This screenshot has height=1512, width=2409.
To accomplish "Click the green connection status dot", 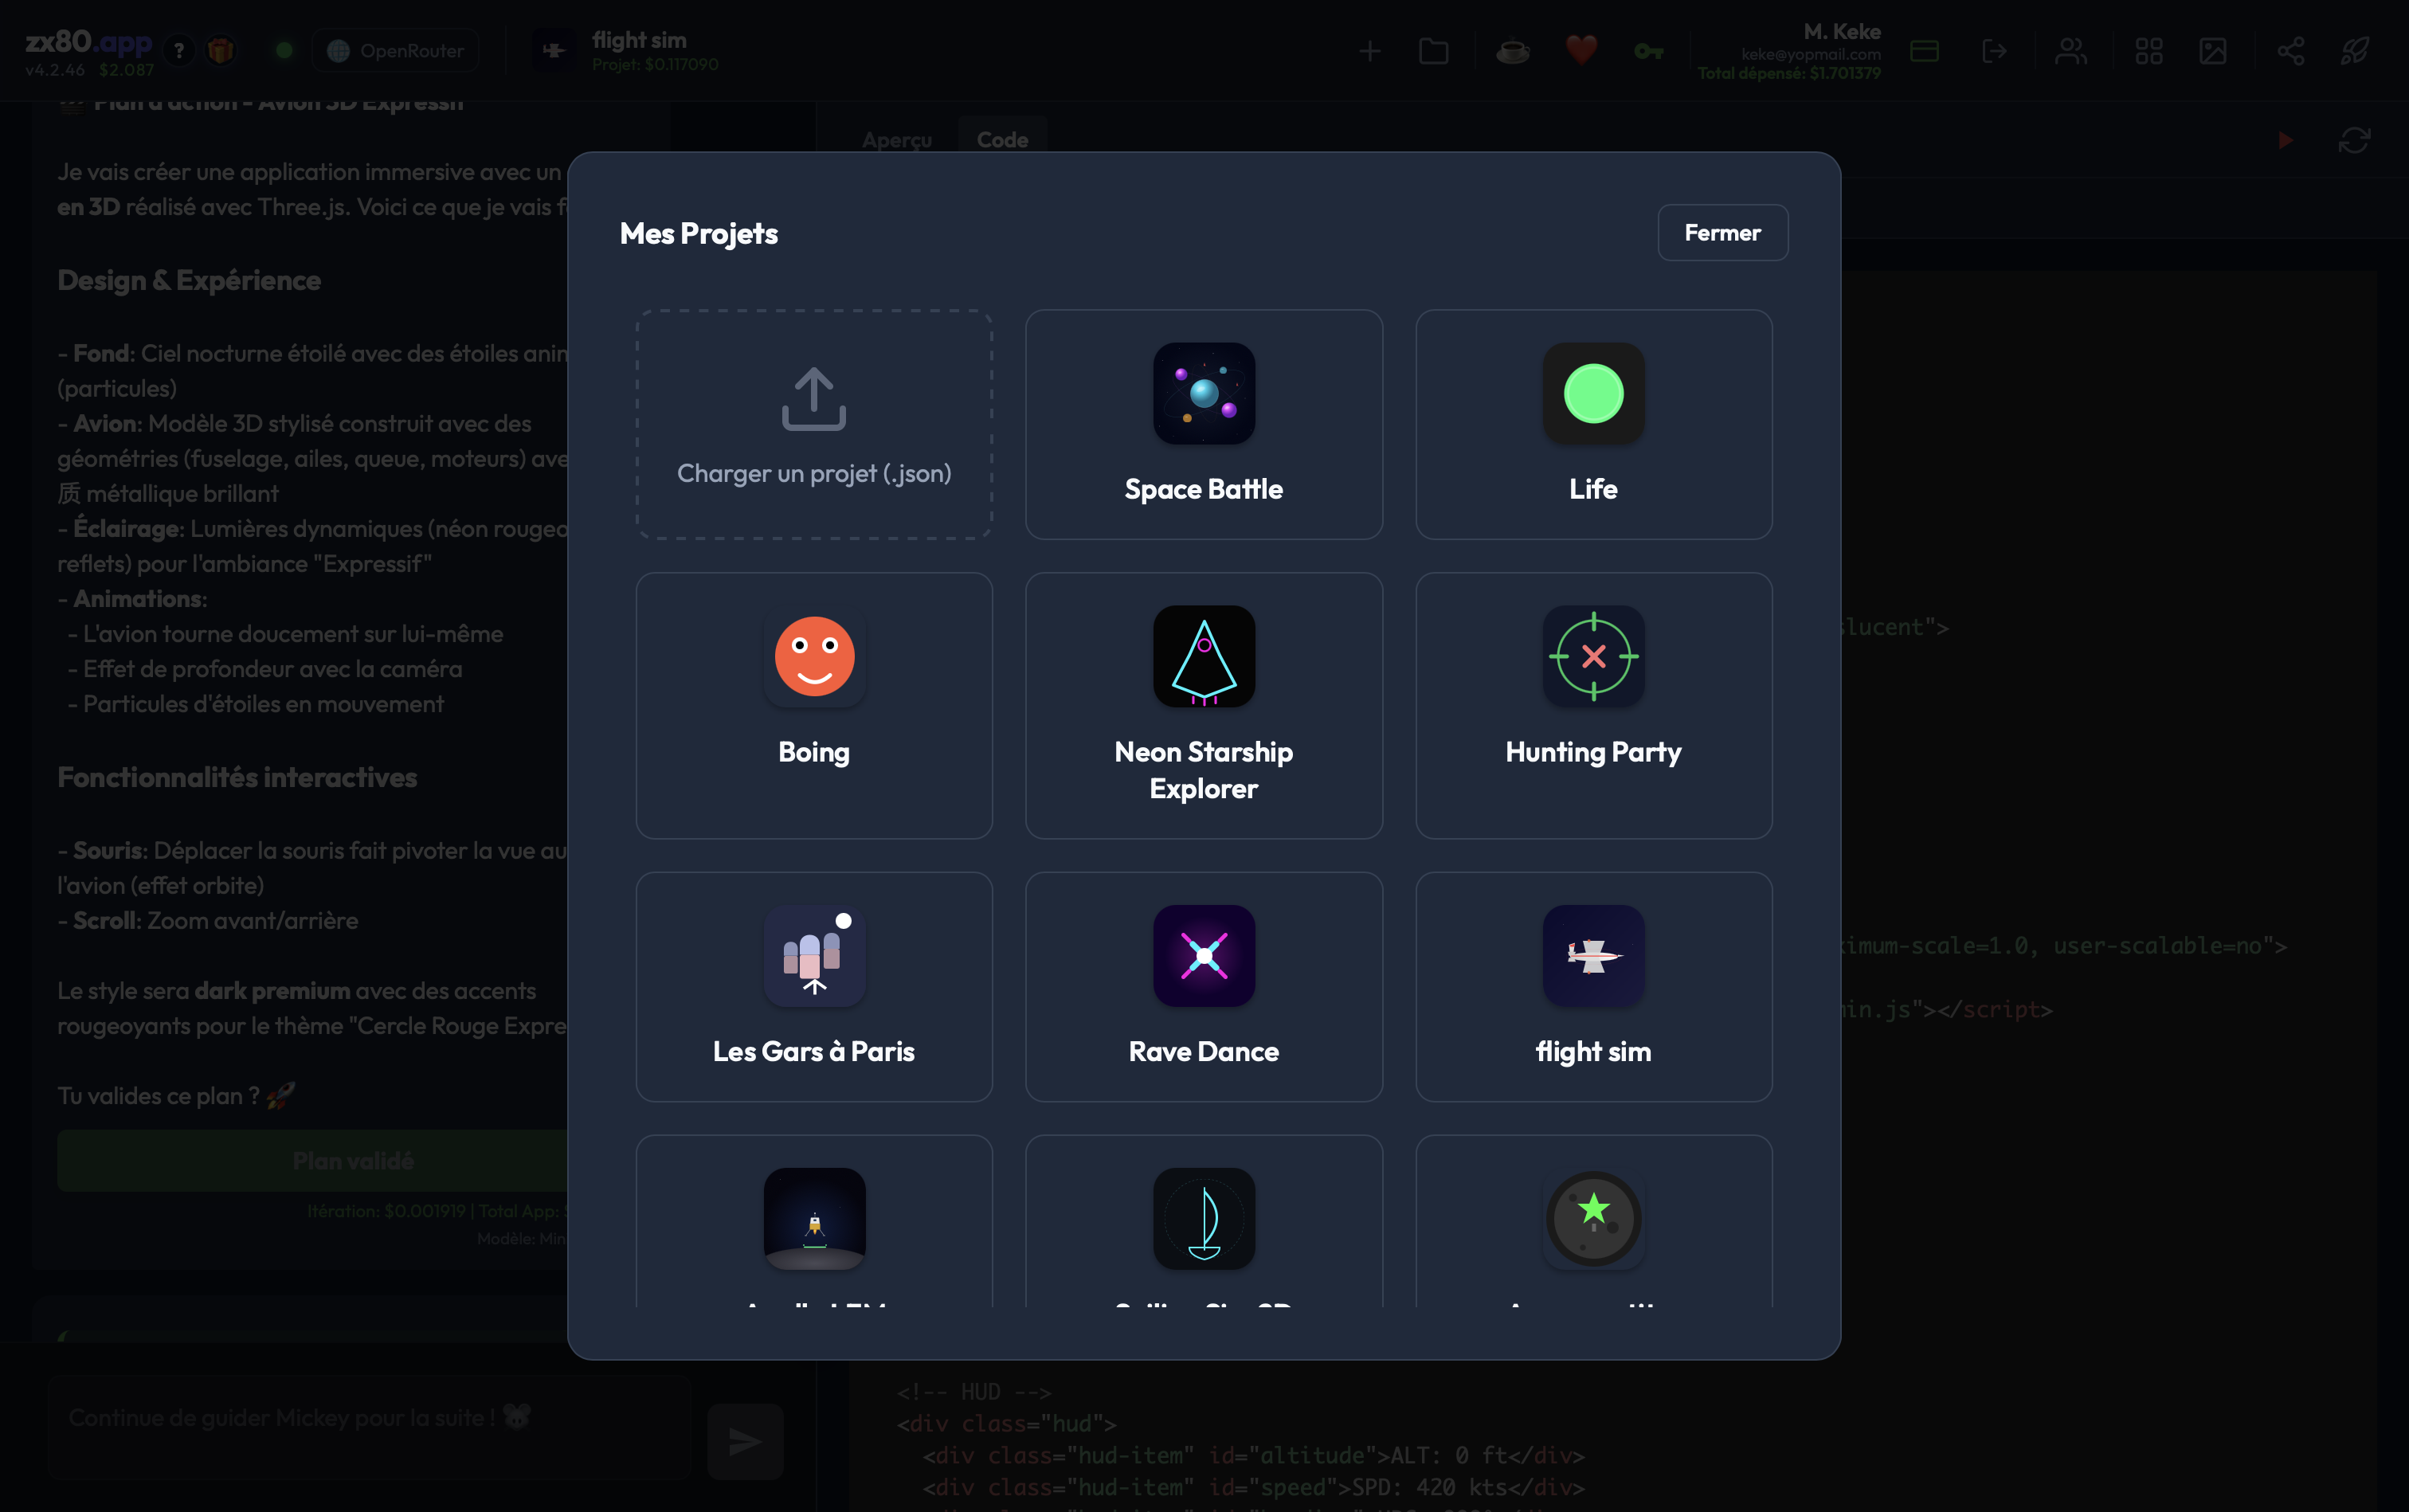I will [284, 50].
